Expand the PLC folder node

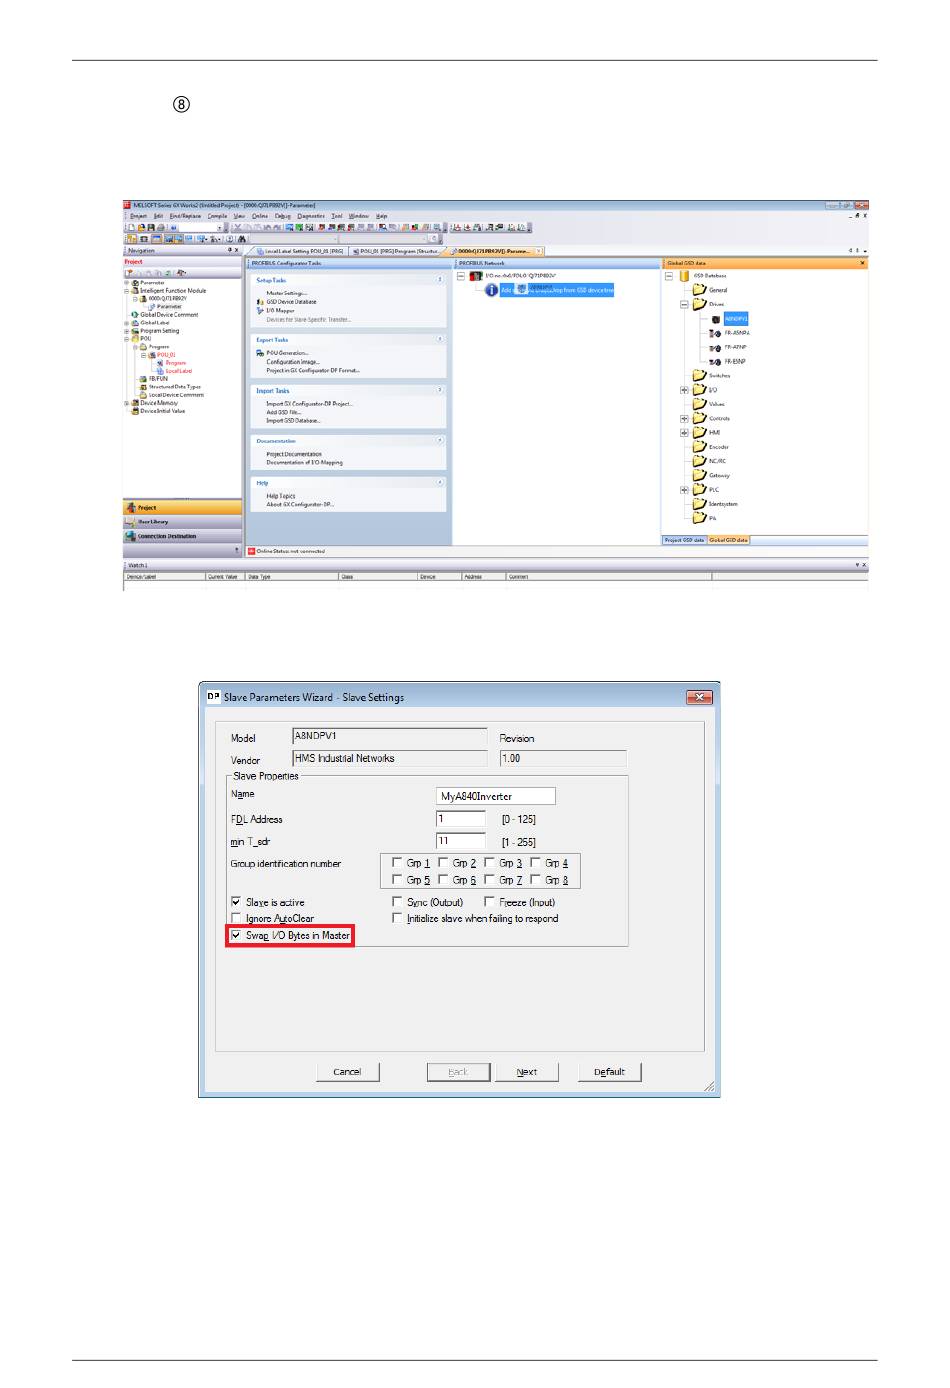(x=684, y=490)
